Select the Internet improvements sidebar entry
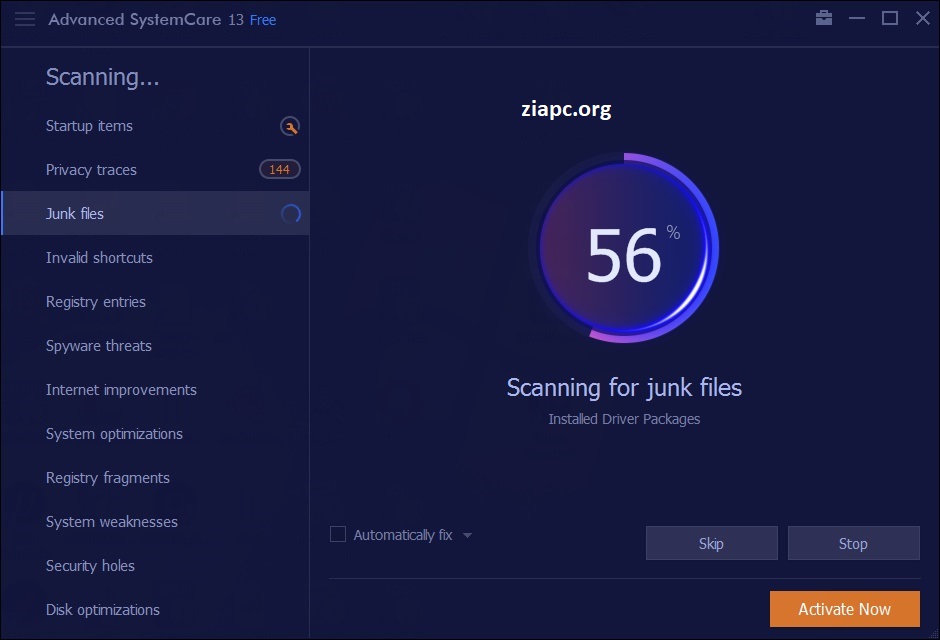 [x=121, y=390]
